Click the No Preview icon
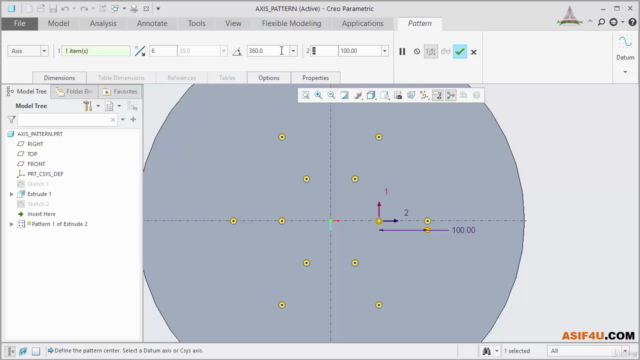This screenshot has width=640, height=360. (x=417, y=51)
